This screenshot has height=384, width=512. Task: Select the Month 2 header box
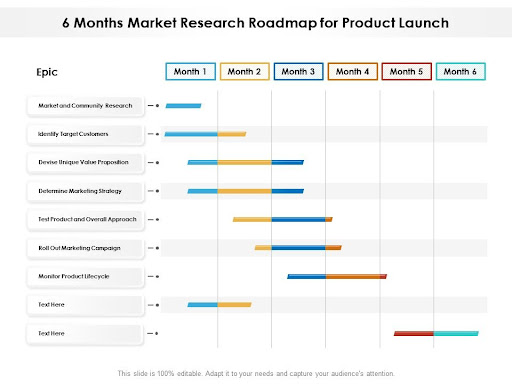[x=244, y=71]
